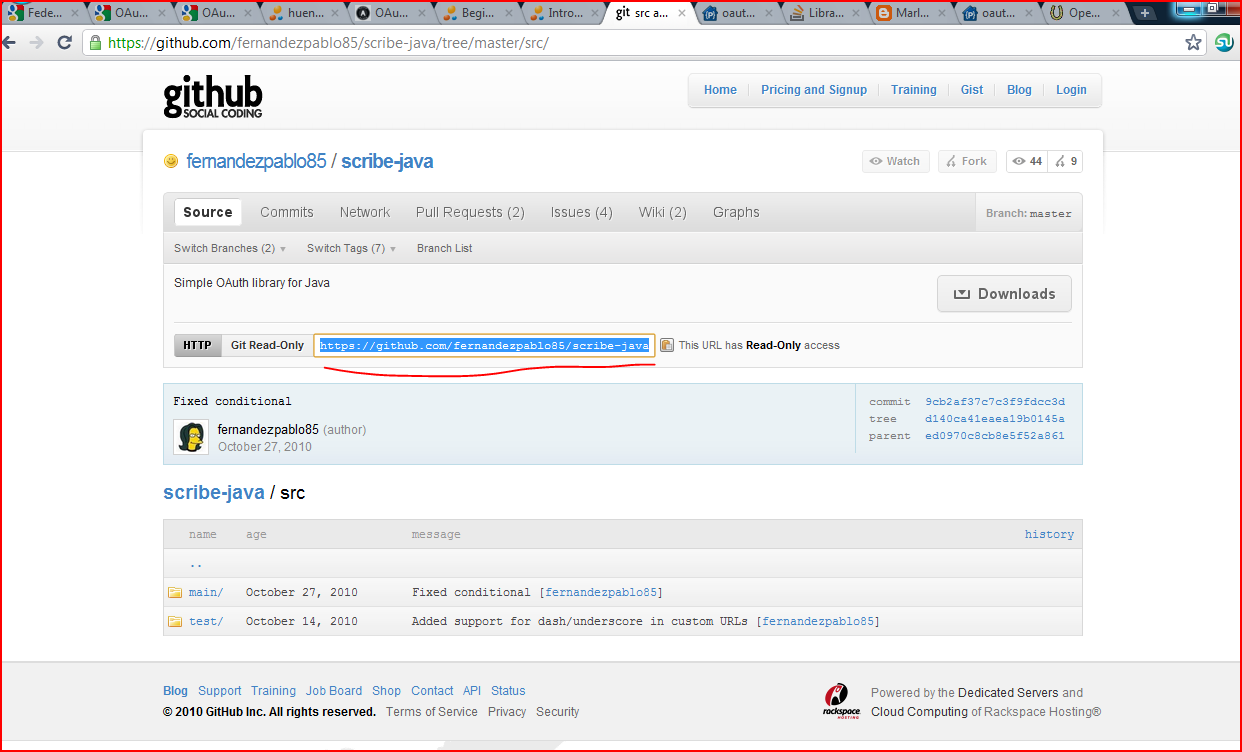Open fernandezpablo85 user link in repo title

(256, 161)
